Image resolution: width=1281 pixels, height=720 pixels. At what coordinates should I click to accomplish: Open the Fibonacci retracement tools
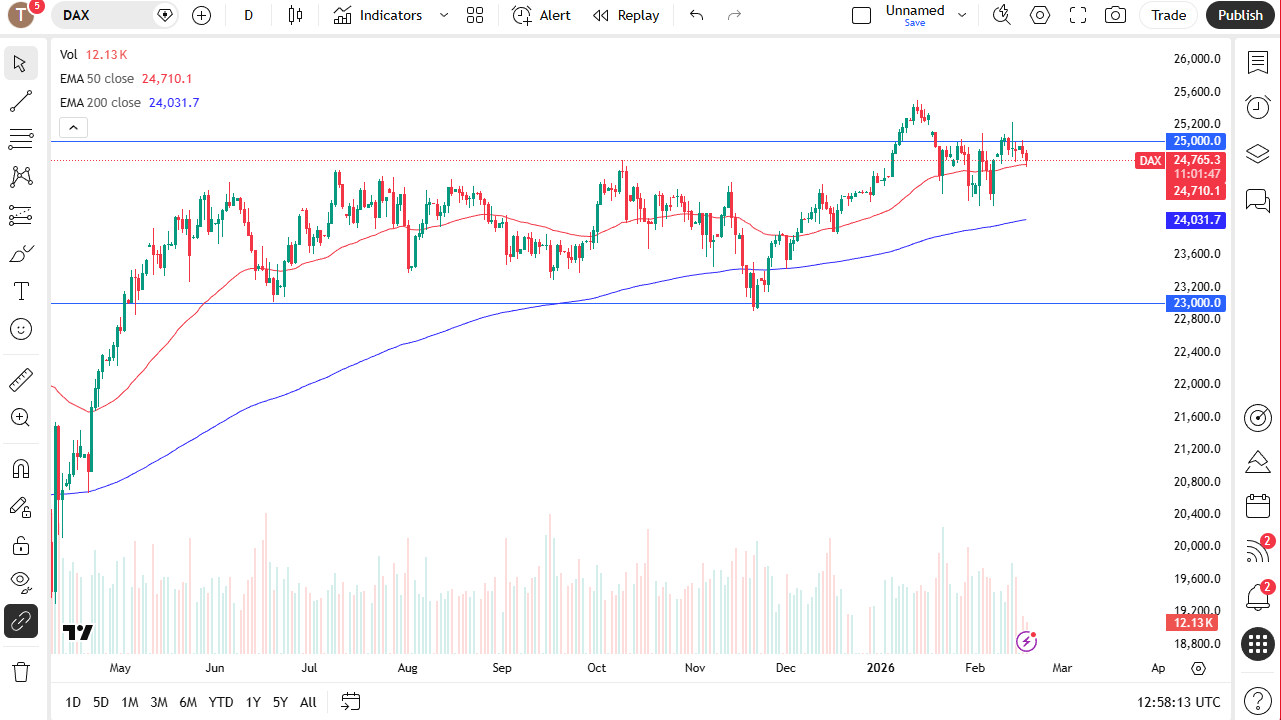(21, 139)
